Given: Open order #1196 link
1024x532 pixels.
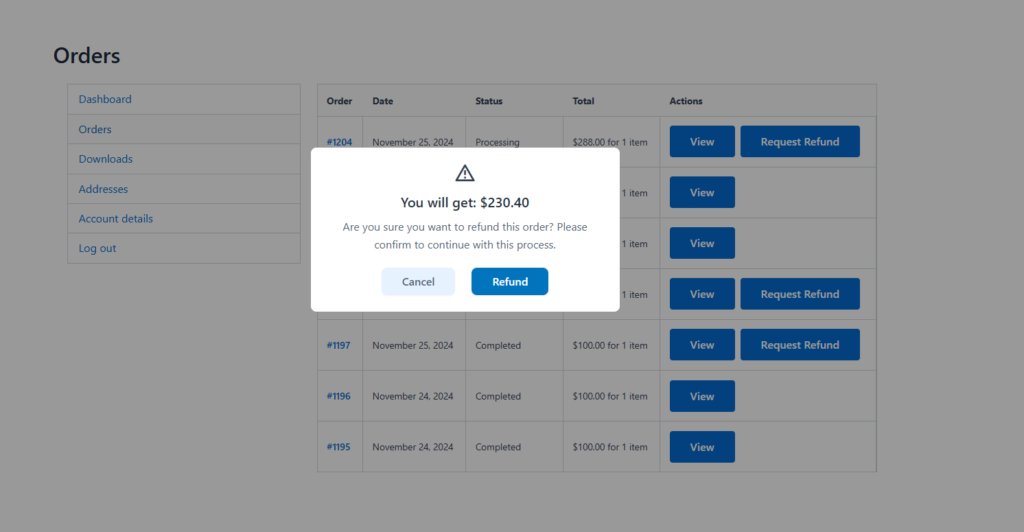Looking at the screenshot, I should coord(338,396).
